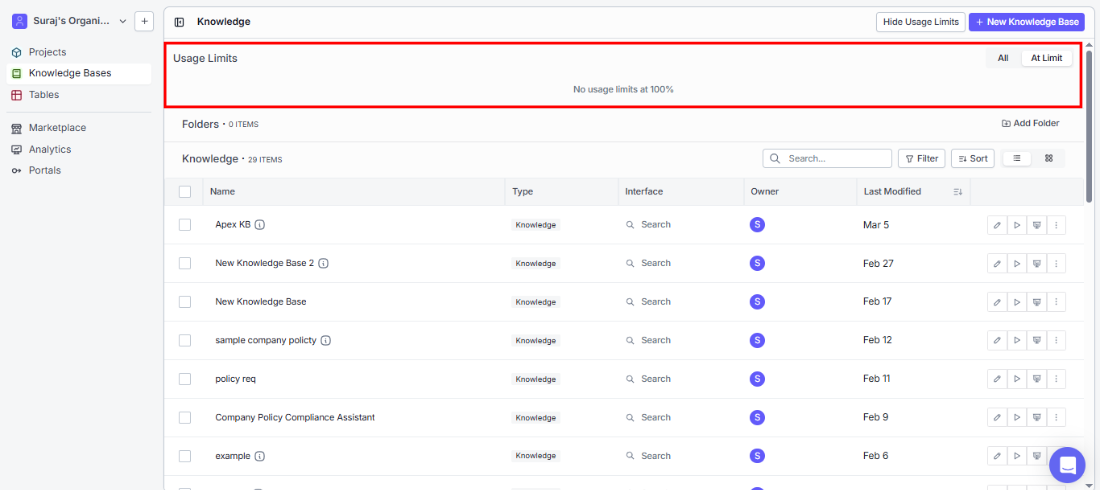Check the policy req checkbox

pyautogui.click(x=185, y=379)
